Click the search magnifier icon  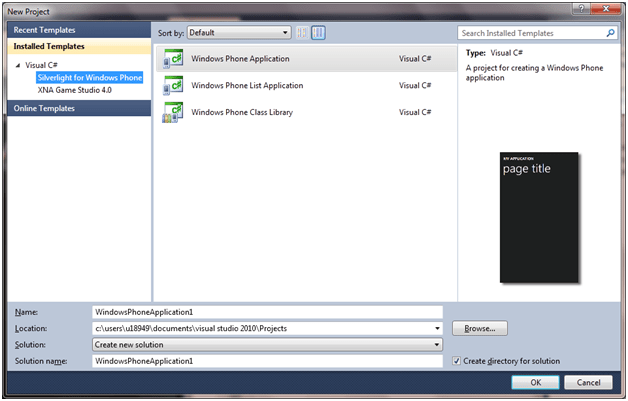[610, 33]
